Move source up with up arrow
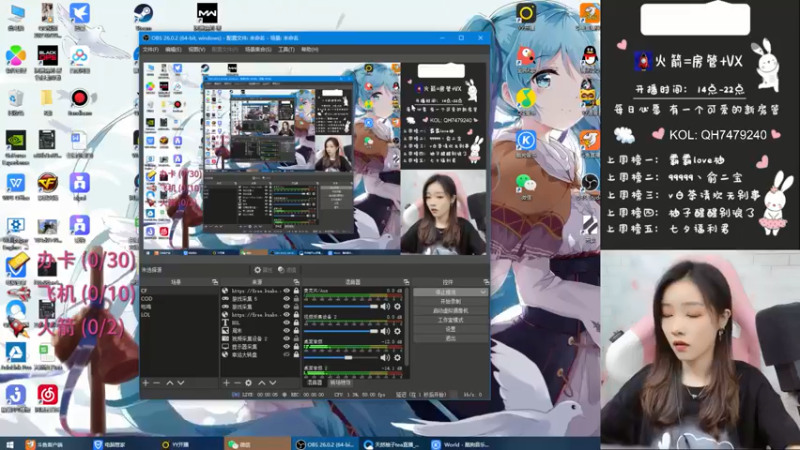 pos(262,383)
